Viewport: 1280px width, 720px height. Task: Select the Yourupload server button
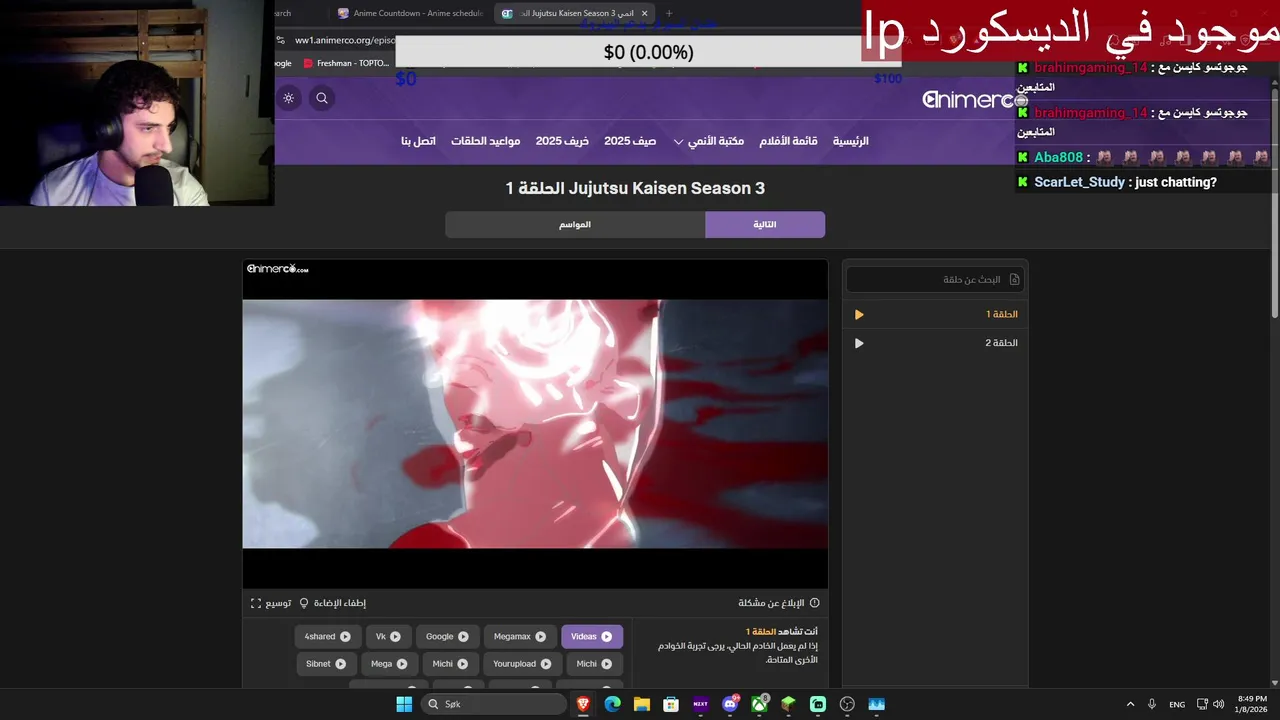coord(522,664)
